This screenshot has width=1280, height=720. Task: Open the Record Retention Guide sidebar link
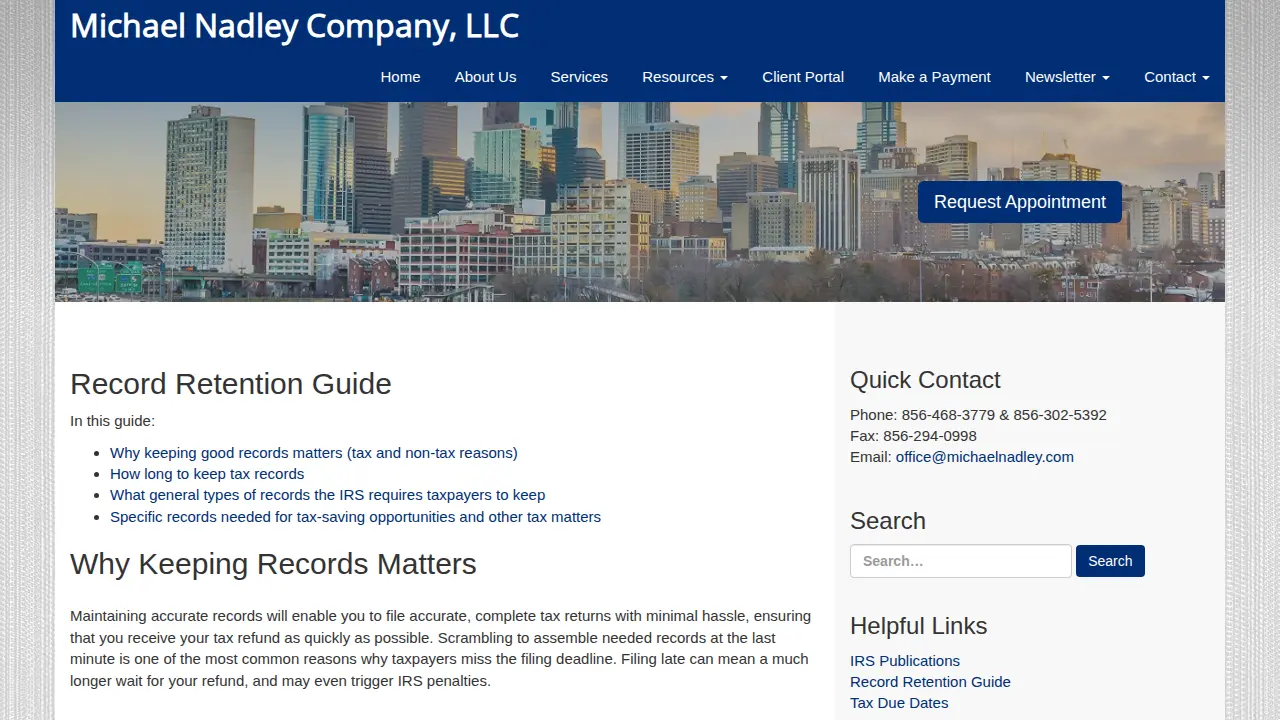coord(930,682)
